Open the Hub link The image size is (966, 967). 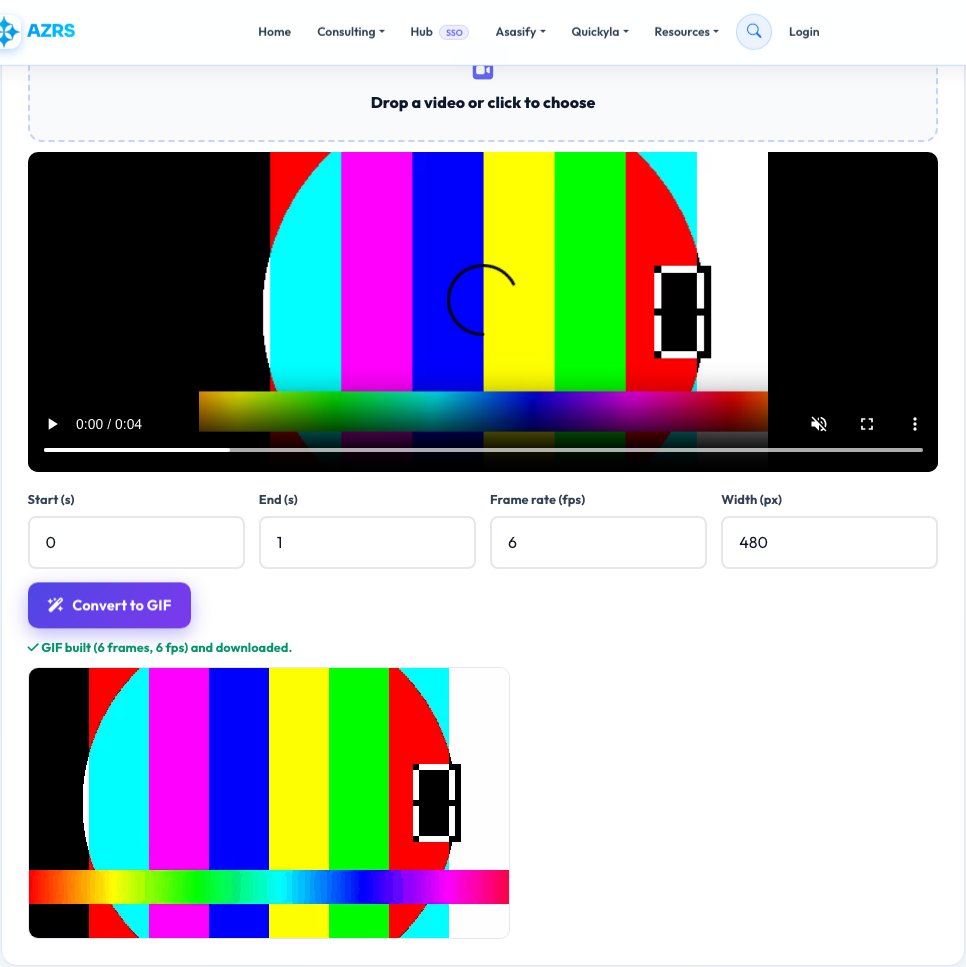click(x=421, y=31)
